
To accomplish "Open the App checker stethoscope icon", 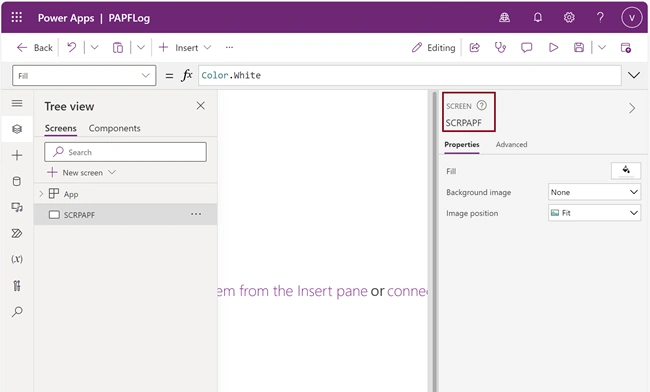I will (500, 48).
